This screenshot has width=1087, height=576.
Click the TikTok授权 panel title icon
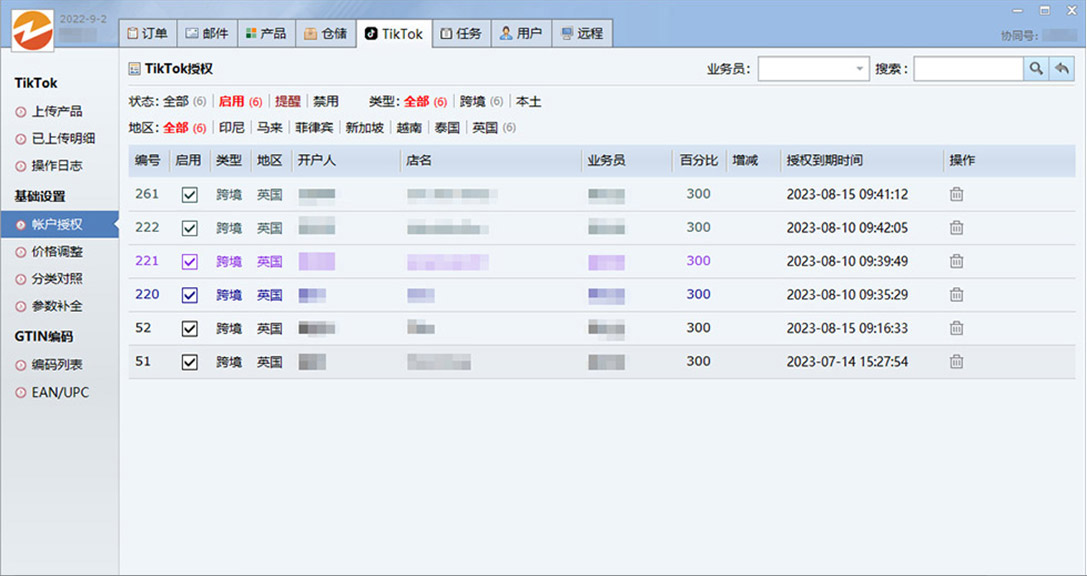tap(134, 69)
